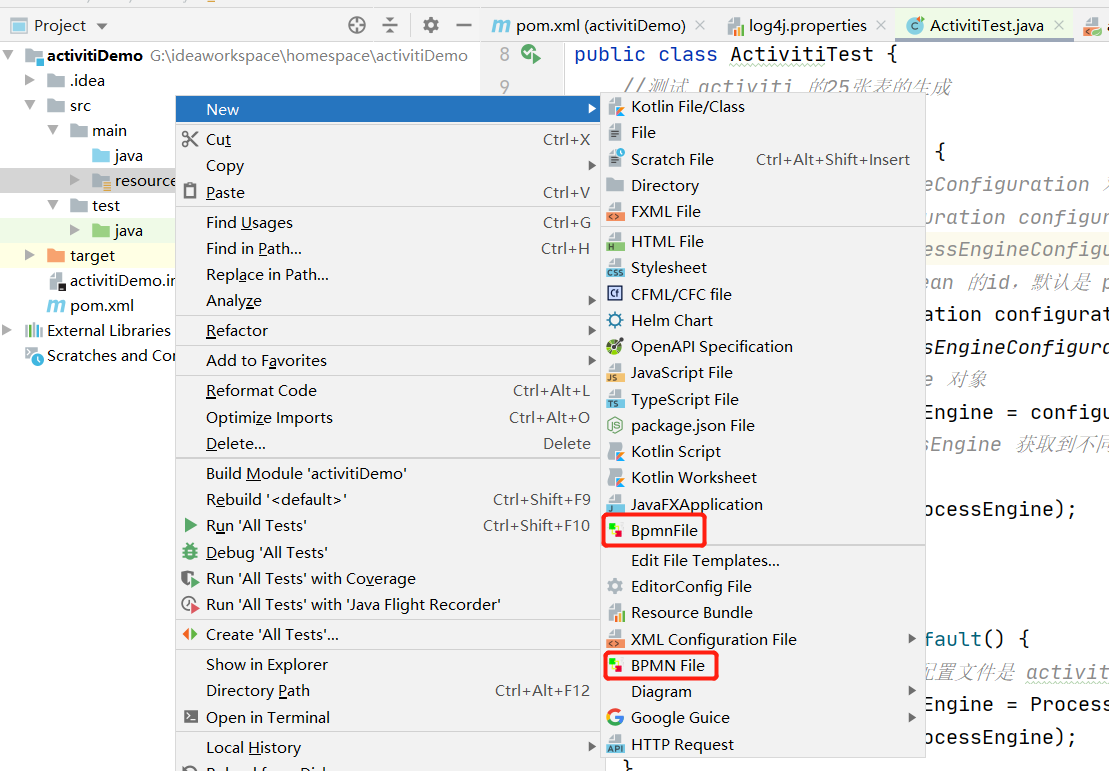Click the JavaScript File icon
Screen dimensions: 1109x771
(x=616, y=373)
